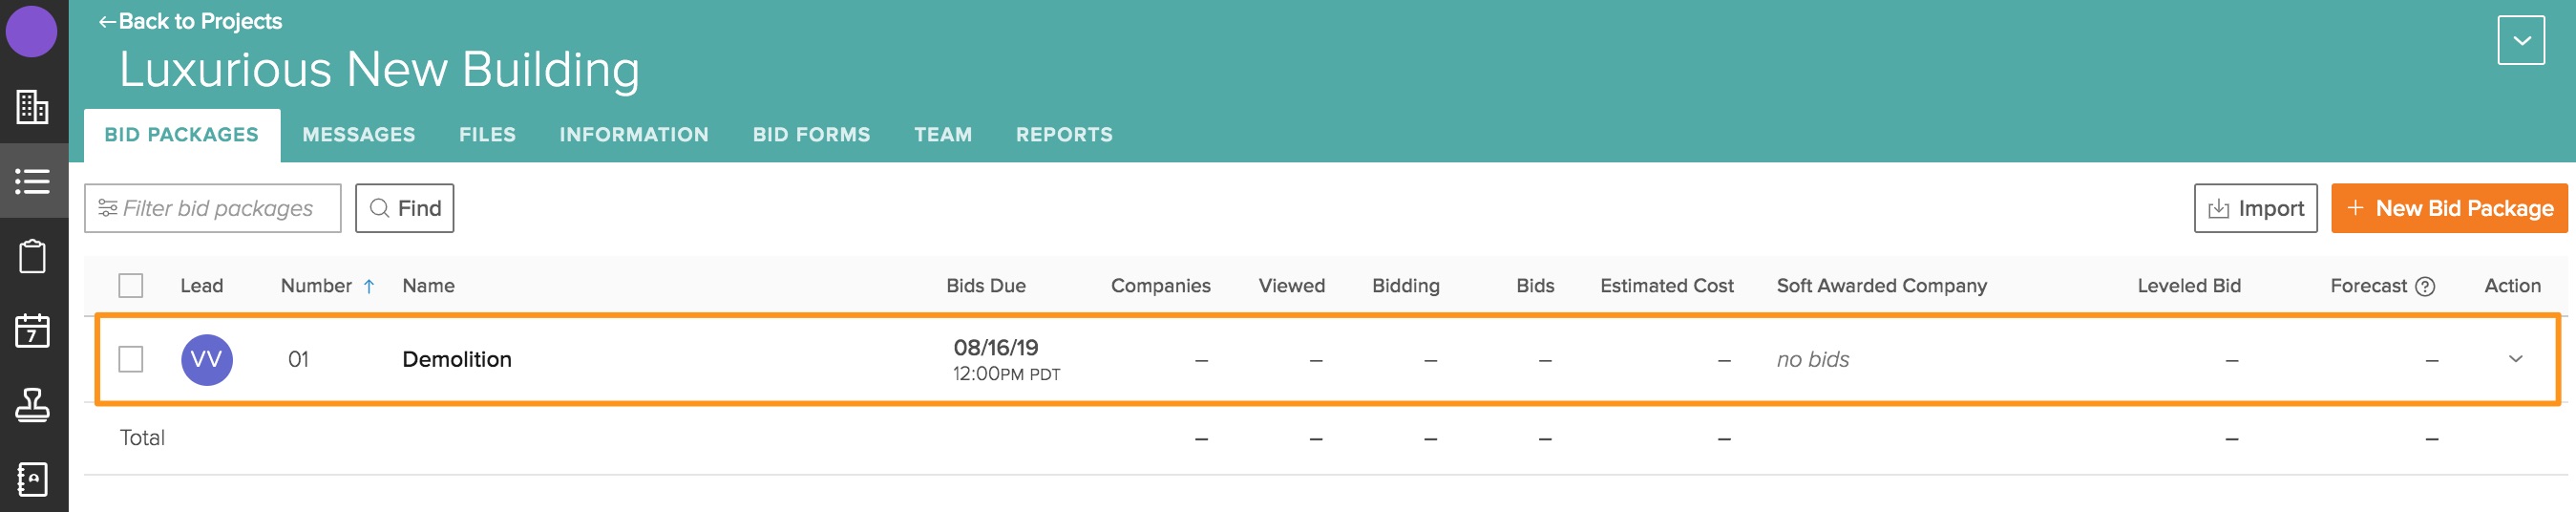Click the Import button
Image resolution: width=2576 pixels, height=512 pixels.
[x=2254, y=208]
